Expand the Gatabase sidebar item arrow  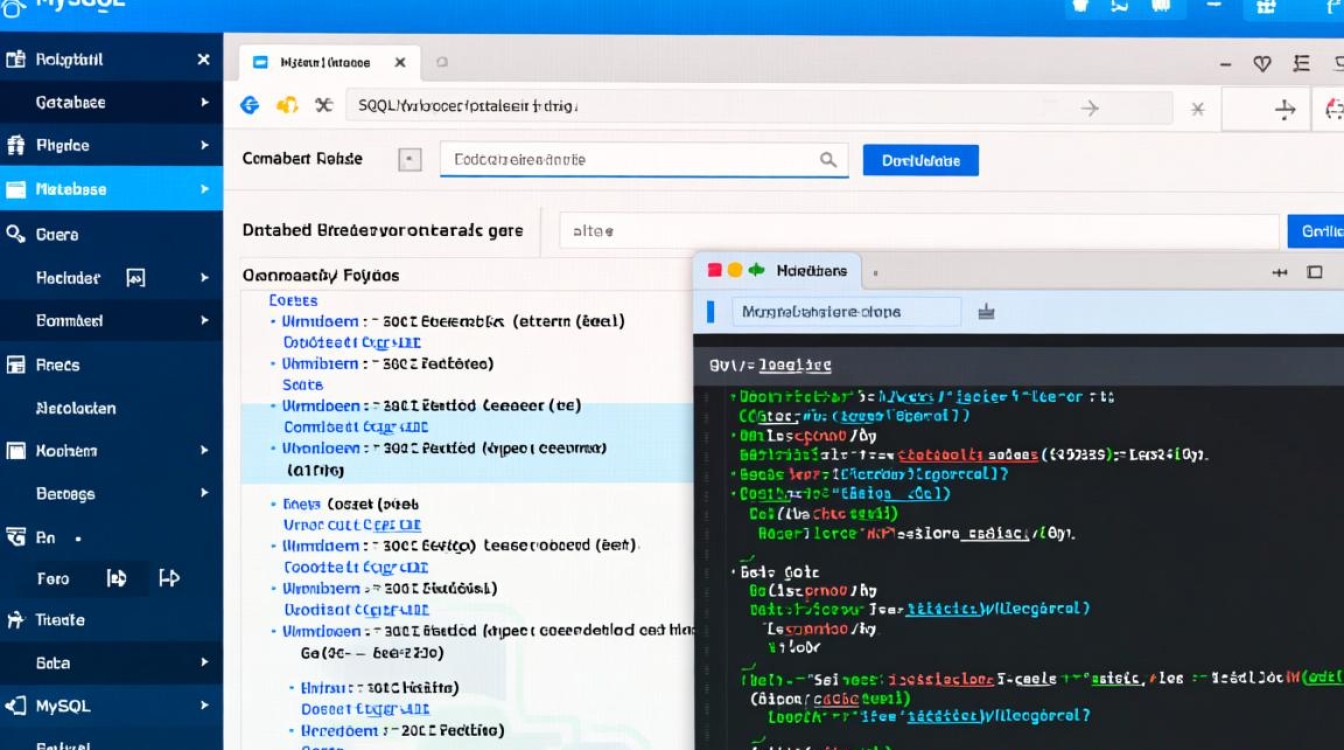pos(204,102)
